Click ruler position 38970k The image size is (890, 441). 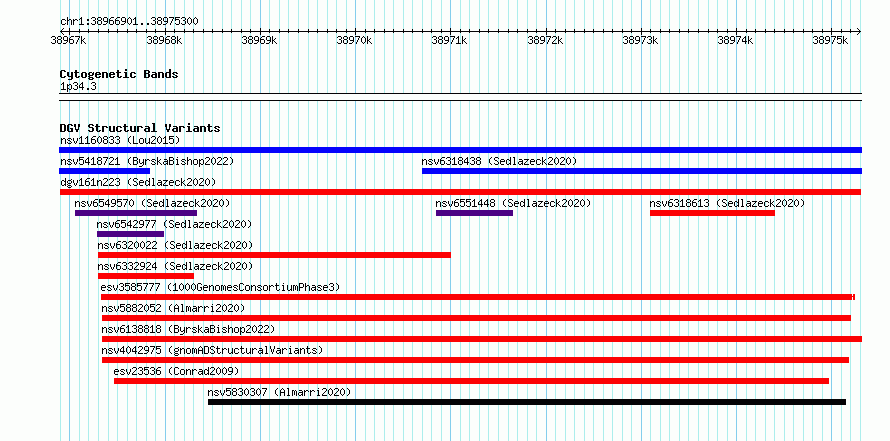coord(355,40)
